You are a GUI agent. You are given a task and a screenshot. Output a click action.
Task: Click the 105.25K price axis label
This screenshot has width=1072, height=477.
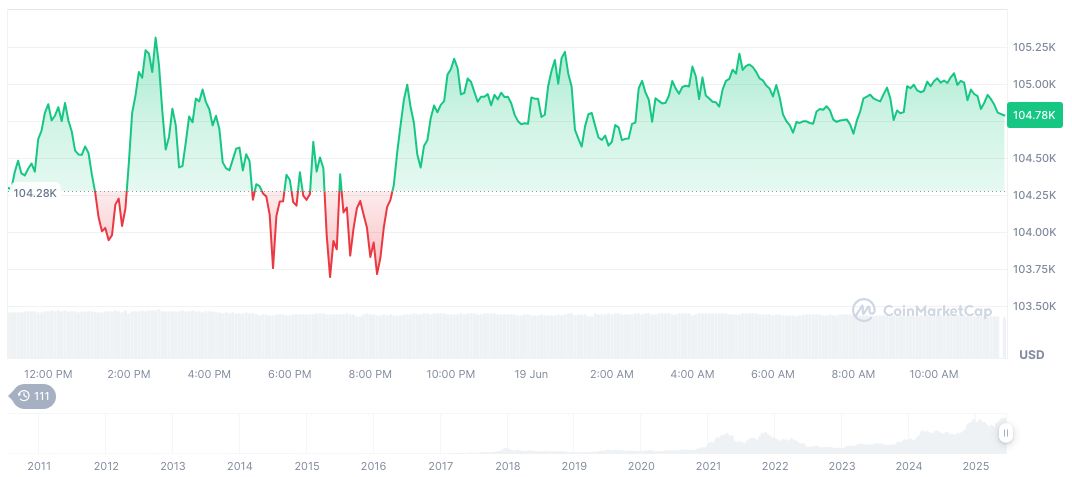(x=1034, y=47)
